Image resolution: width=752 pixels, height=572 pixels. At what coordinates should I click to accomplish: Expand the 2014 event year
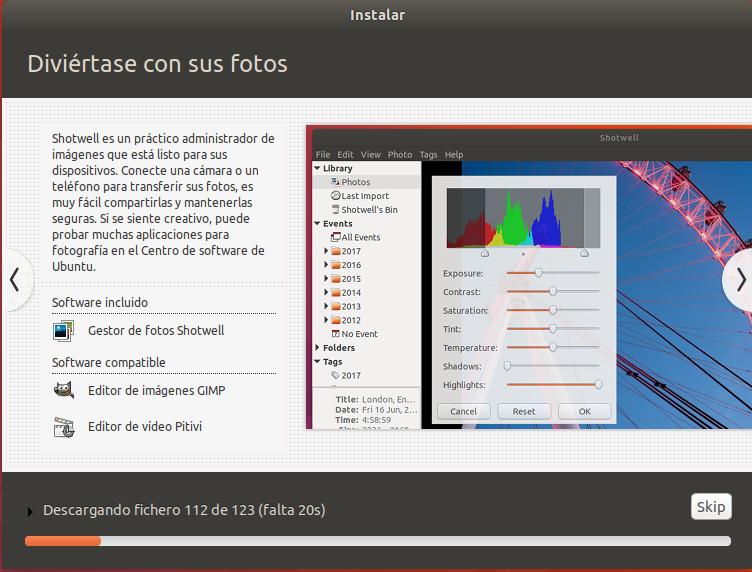[326, 292]
